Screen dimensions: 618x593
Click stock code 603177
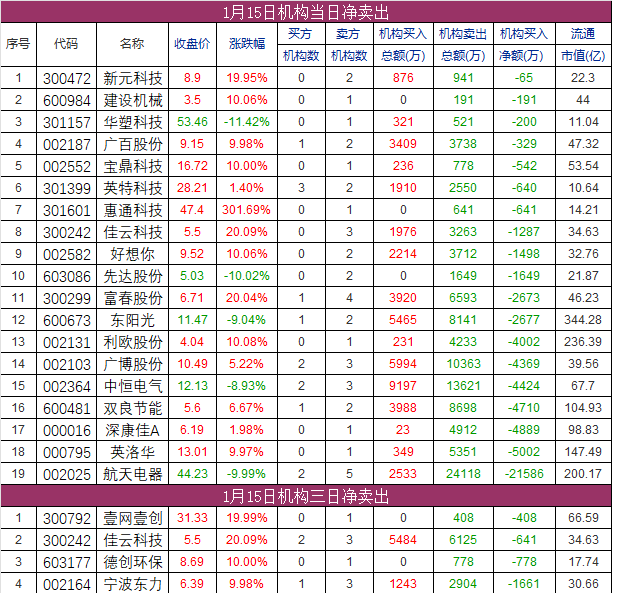coord(67,563)
